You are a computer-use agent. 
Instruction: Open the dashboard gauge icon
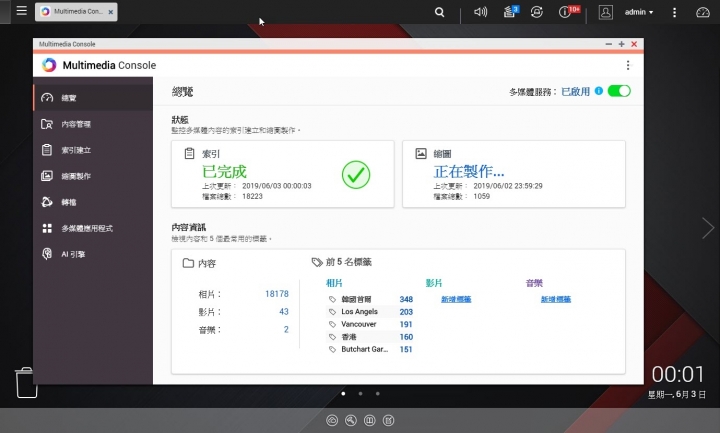pos(703,12)
